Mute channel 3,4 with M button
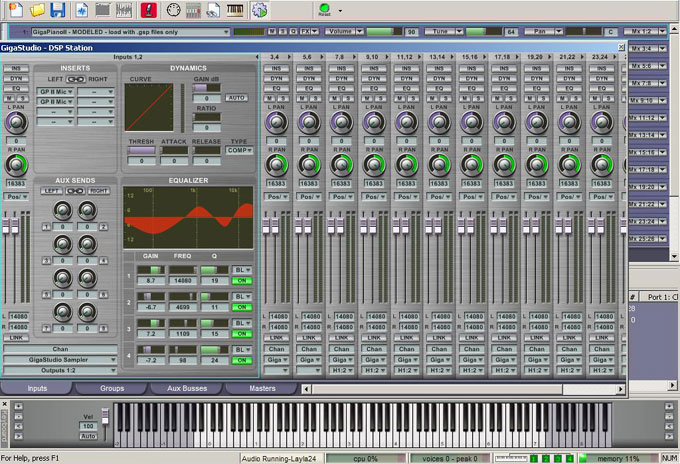 270,98
